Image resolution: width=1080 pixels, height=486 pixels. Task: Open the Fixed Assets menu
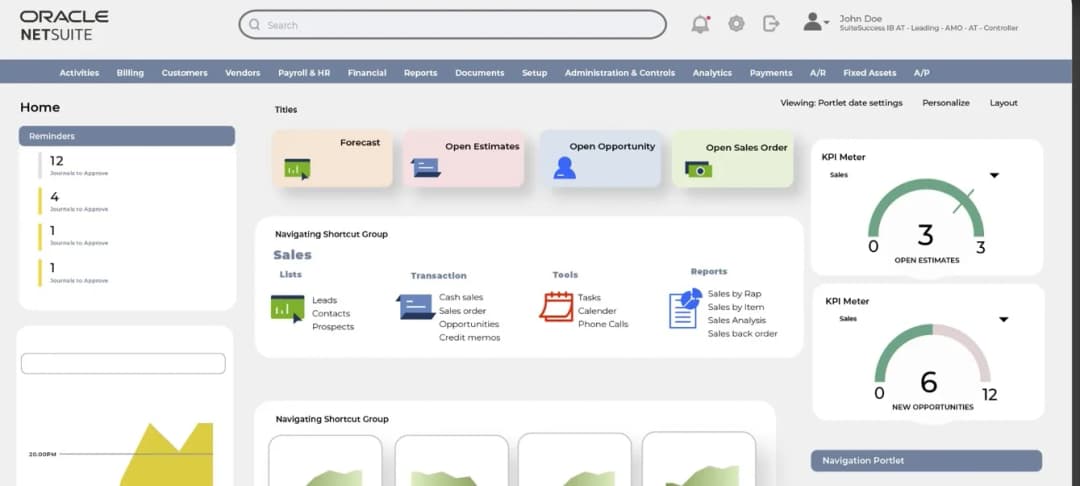tap(870, 72)
